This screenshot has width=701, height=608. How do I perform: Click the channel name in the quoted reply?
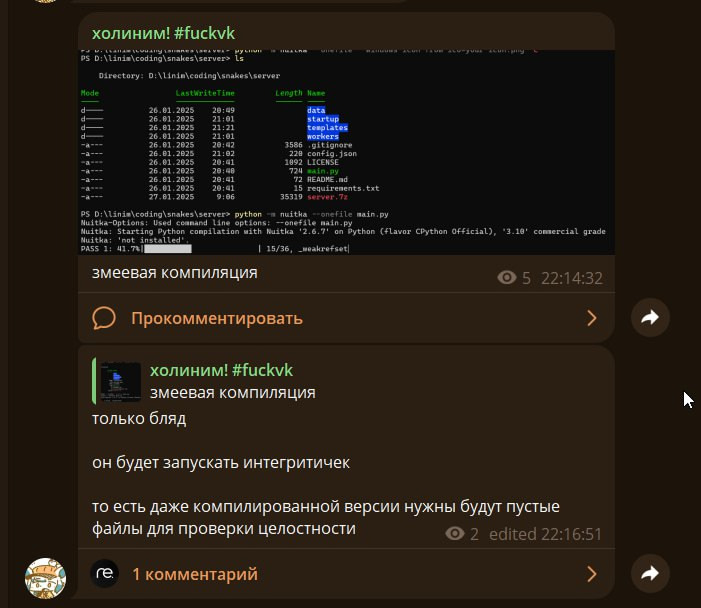tap(221, 370)
